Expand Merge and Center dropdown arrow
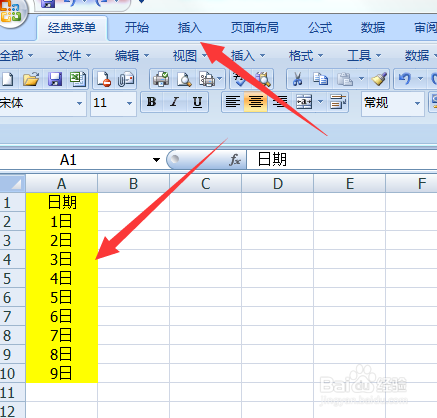This screenshot has height=418, width=437. click(x=320, y=102)
